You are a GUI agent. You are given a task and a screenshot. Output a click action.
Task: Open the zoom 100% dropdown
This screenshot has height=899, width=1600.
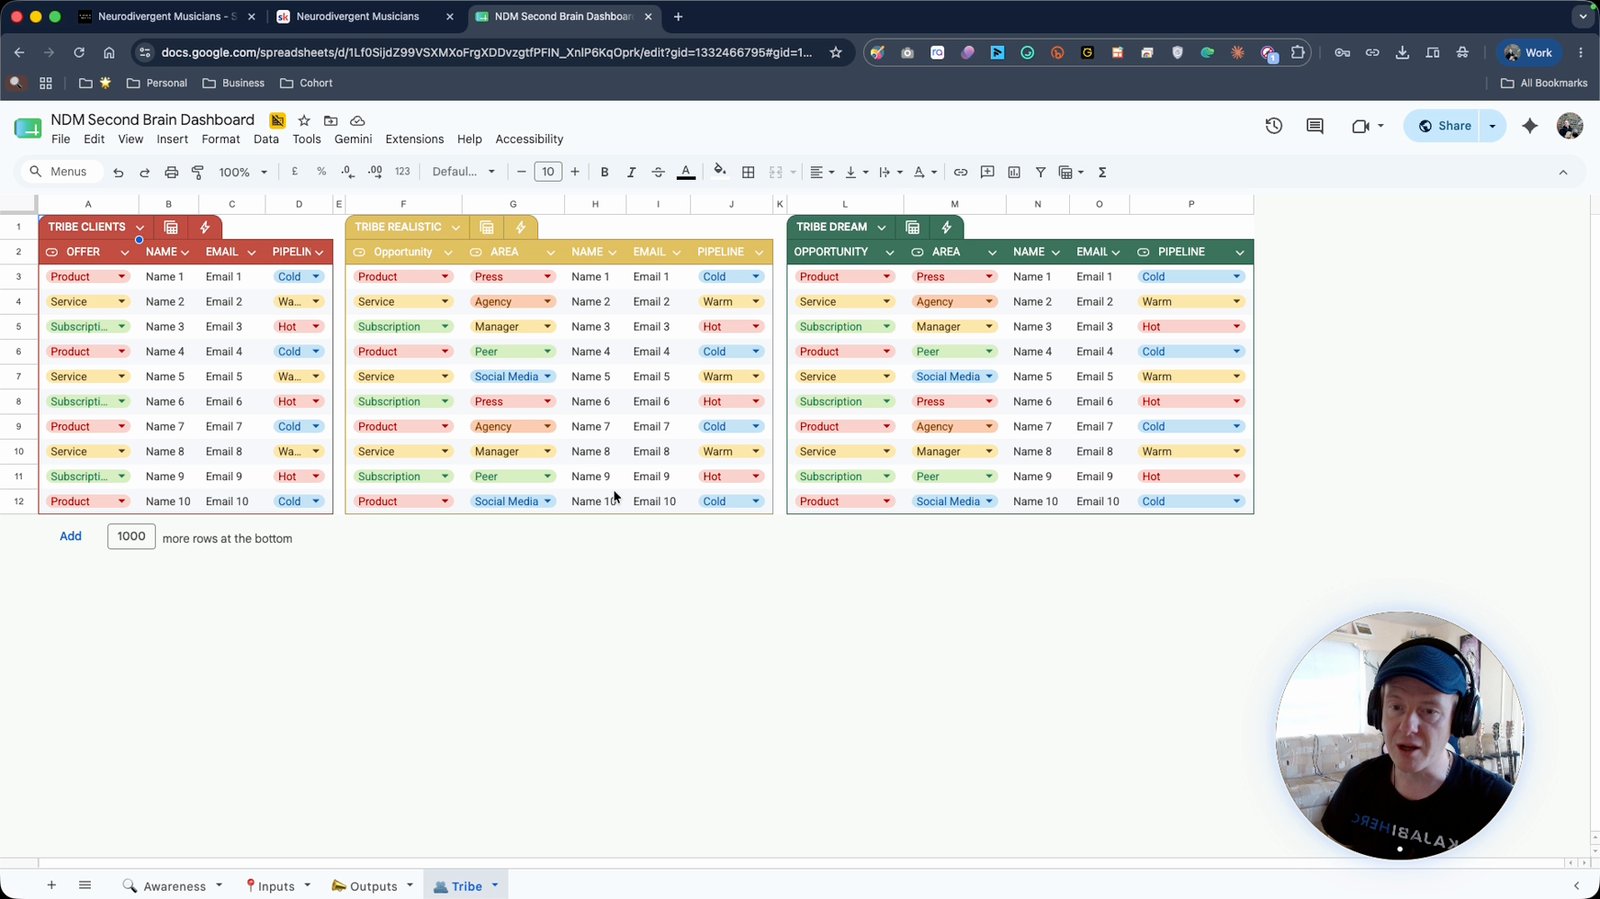tap(243, 172)
